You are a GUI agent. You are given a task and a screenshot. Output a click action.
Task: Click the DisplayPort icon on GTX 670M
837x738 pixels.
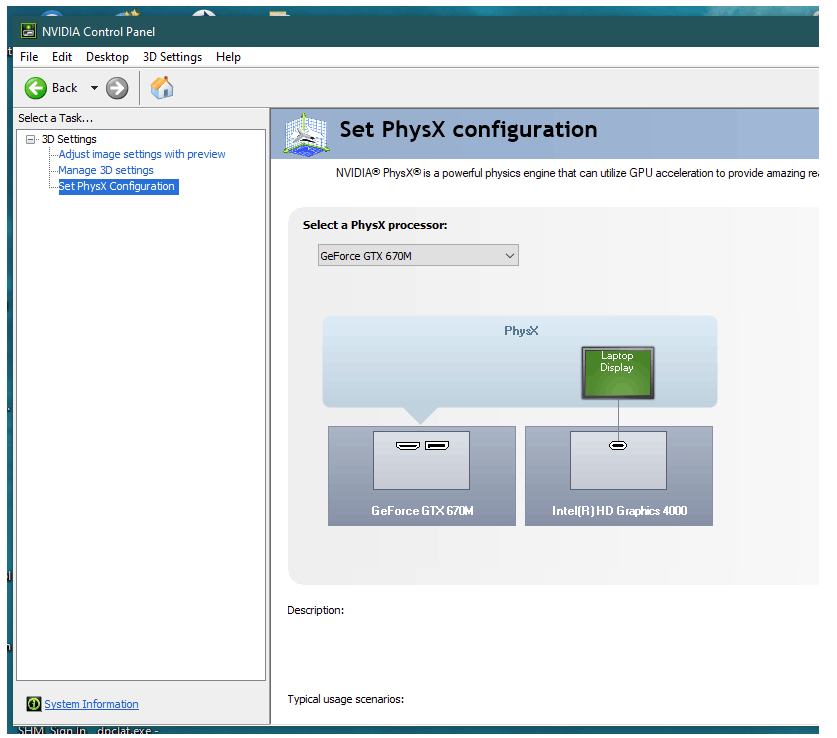[x=437, y=446]
